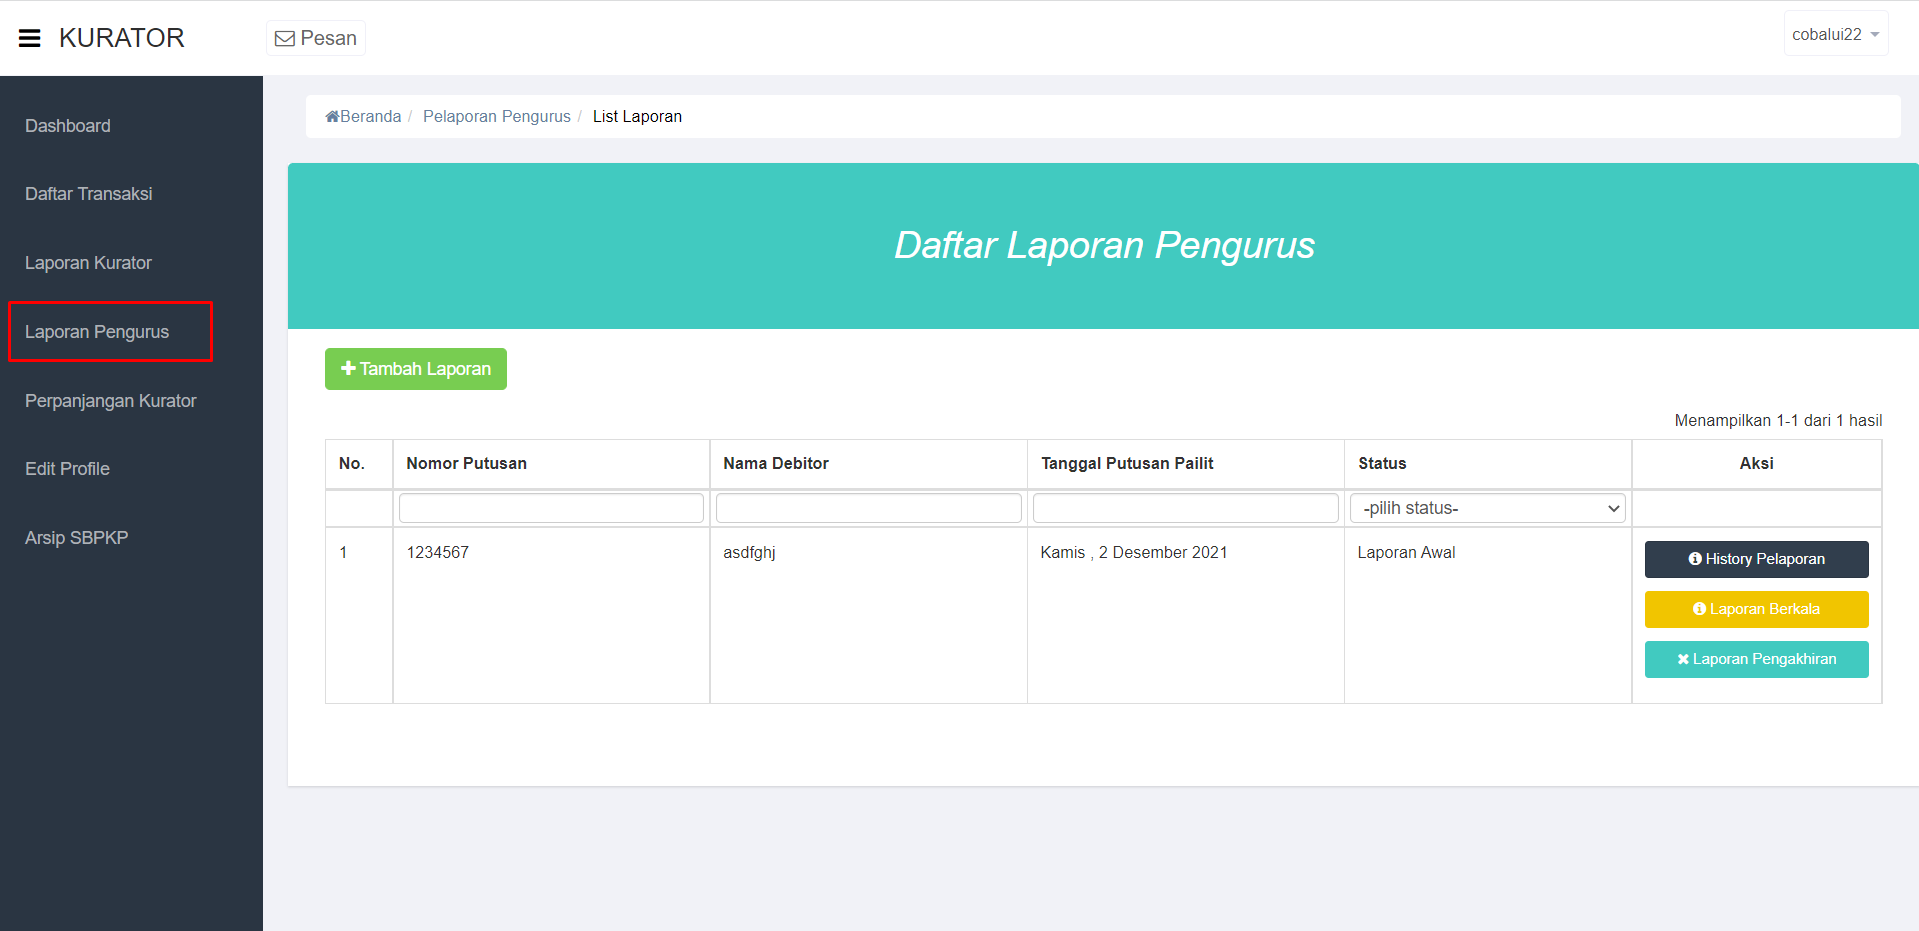1919x931 pixels.
Task: Open Dashboard from the sidebar
Action: (68, 126)
